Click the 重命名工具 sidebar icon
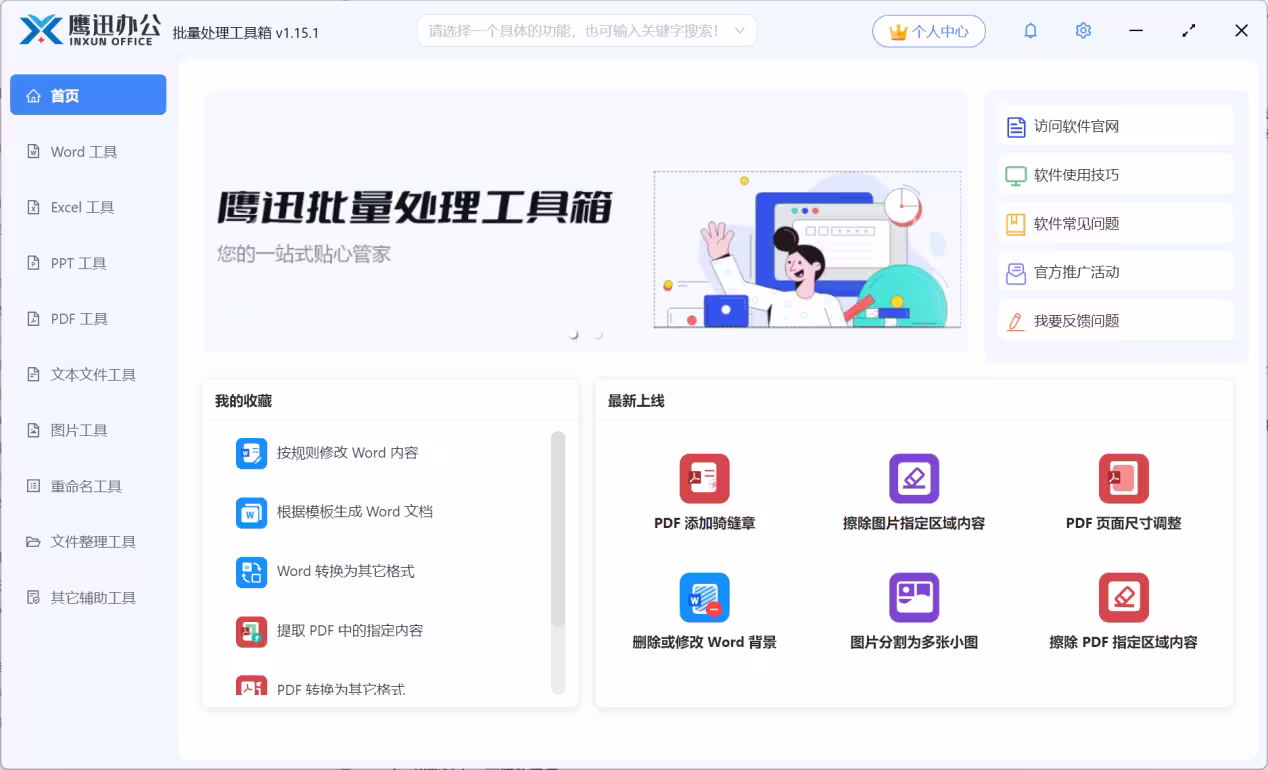1268x770 pixels. pyautogui.click(x=33, y=487)
